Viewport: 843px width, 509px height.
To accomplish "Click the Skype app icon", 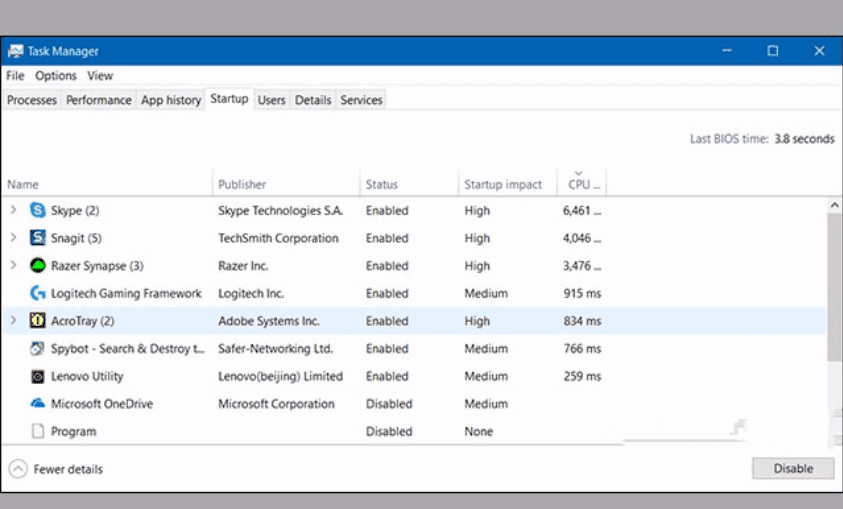I will coord(38,210).
